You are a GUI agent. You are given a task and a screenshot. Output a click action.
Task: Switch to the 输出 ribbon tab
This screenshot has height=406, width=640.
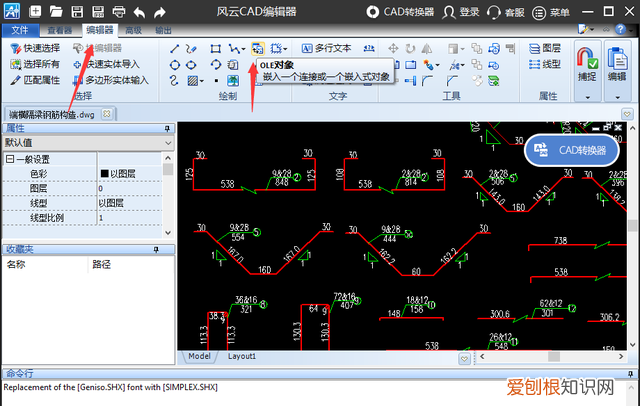(x=163, y=30)
